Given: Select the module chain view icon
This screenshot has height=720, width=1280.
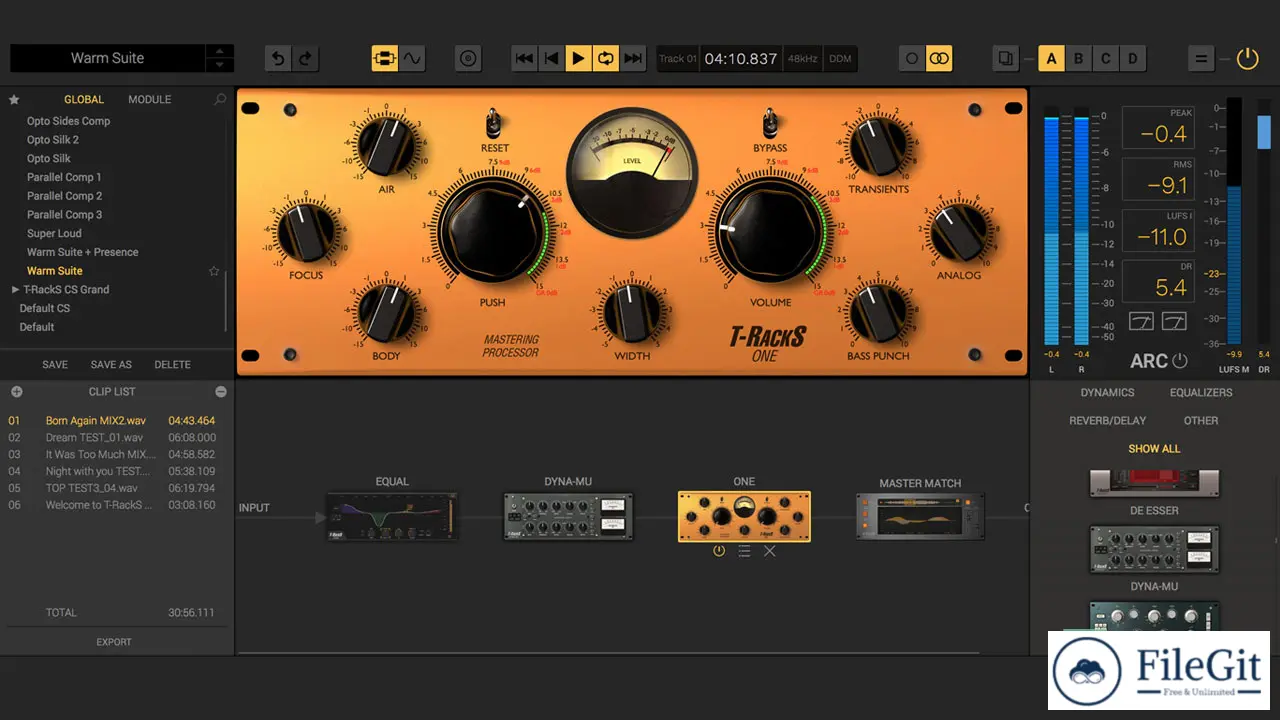Looking at the screenshot, I should coord(385,59).
